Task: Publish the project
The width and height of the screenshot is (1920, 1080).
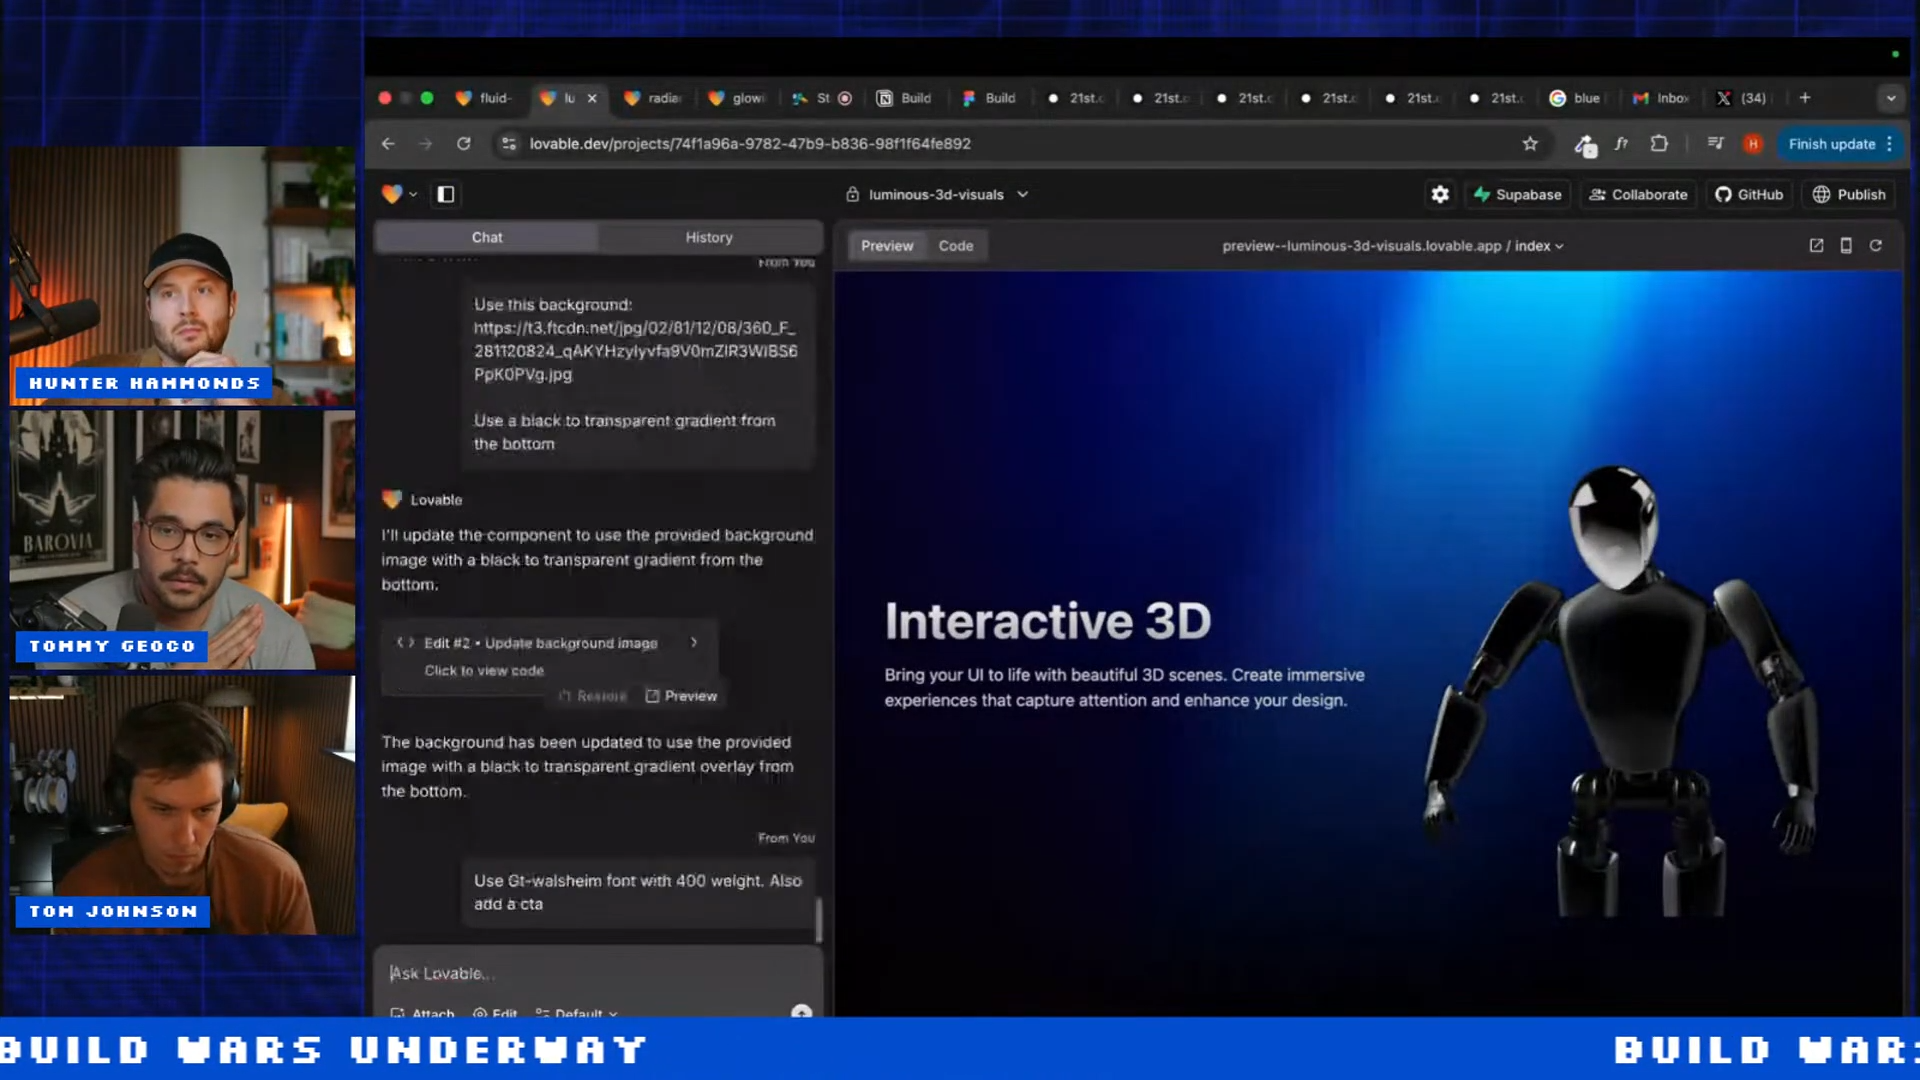Action: pyautogui.click(x=1849, y=194)
